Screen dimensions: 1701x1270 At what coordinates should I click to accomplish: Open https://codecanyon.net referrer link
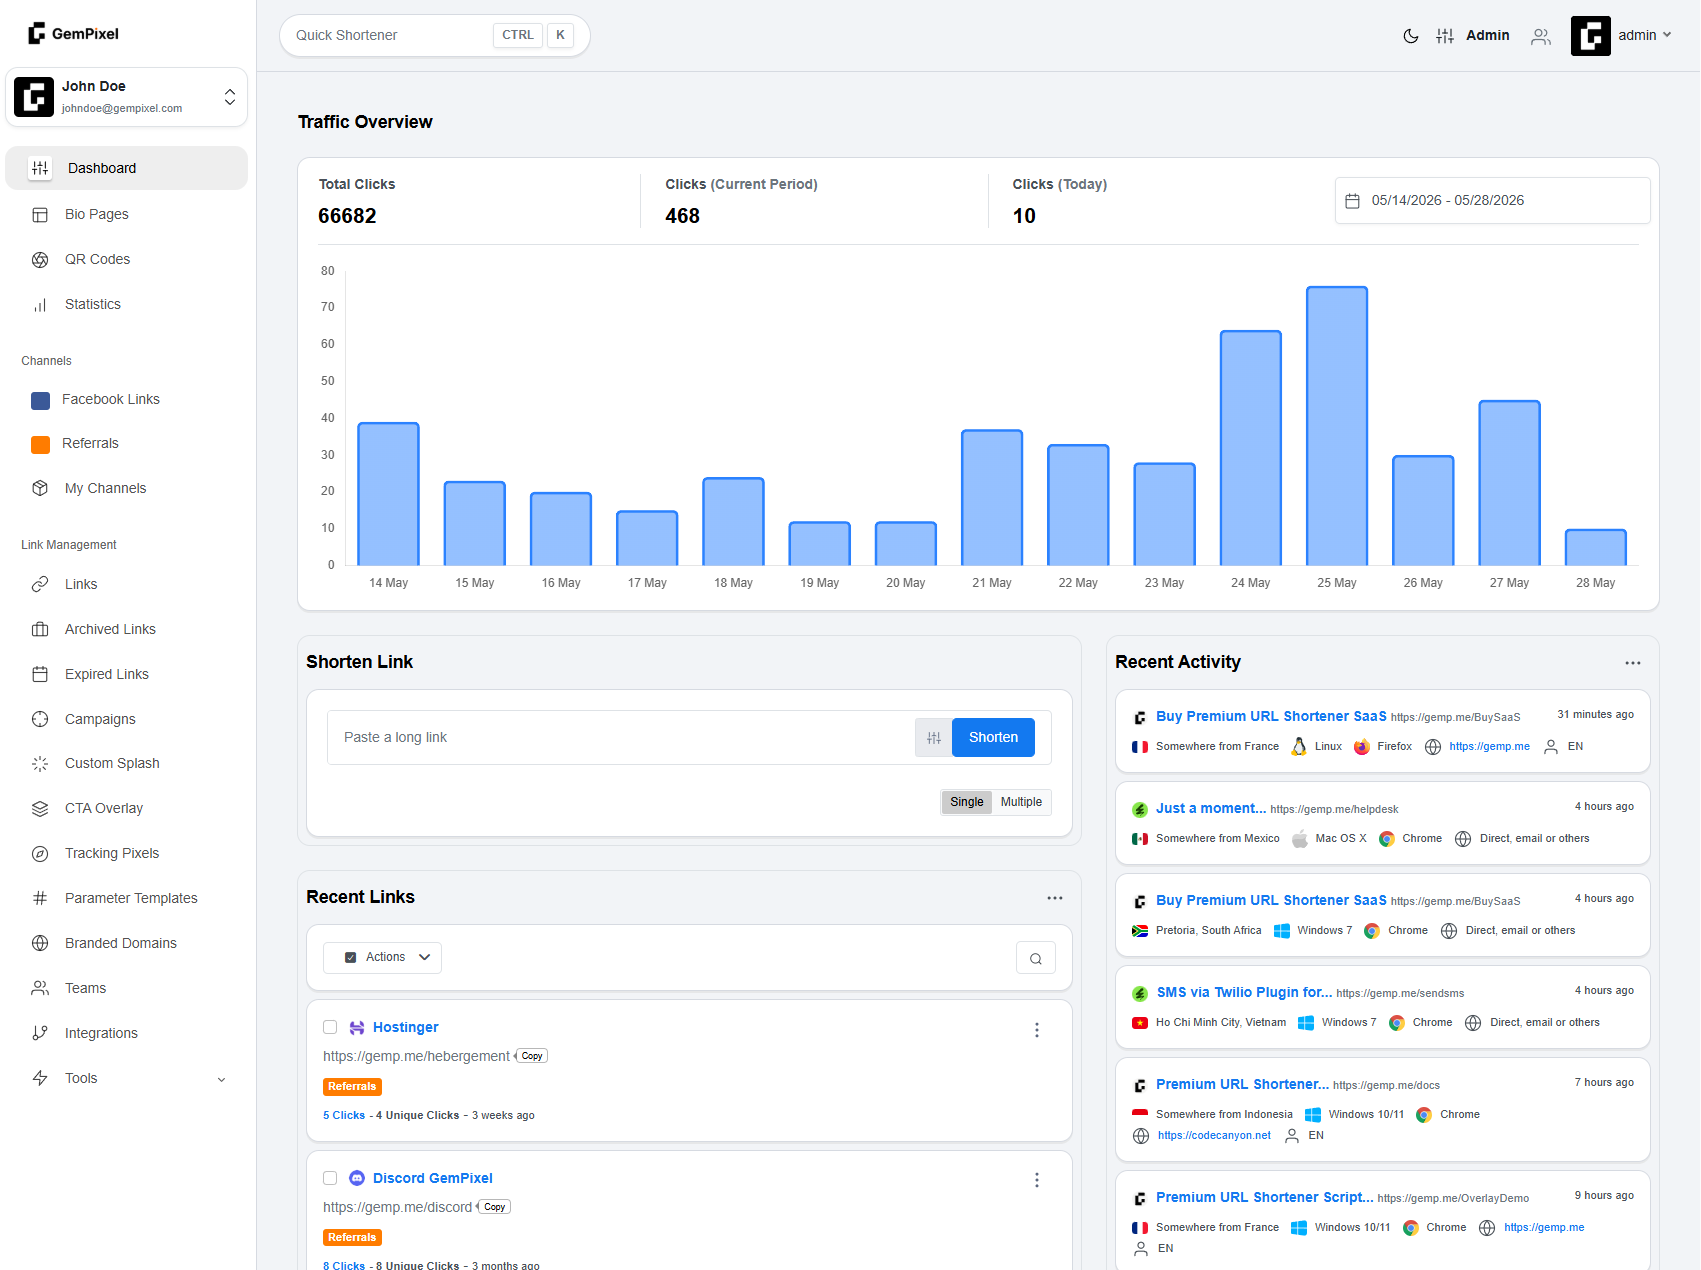(x=1214, y=1136)
